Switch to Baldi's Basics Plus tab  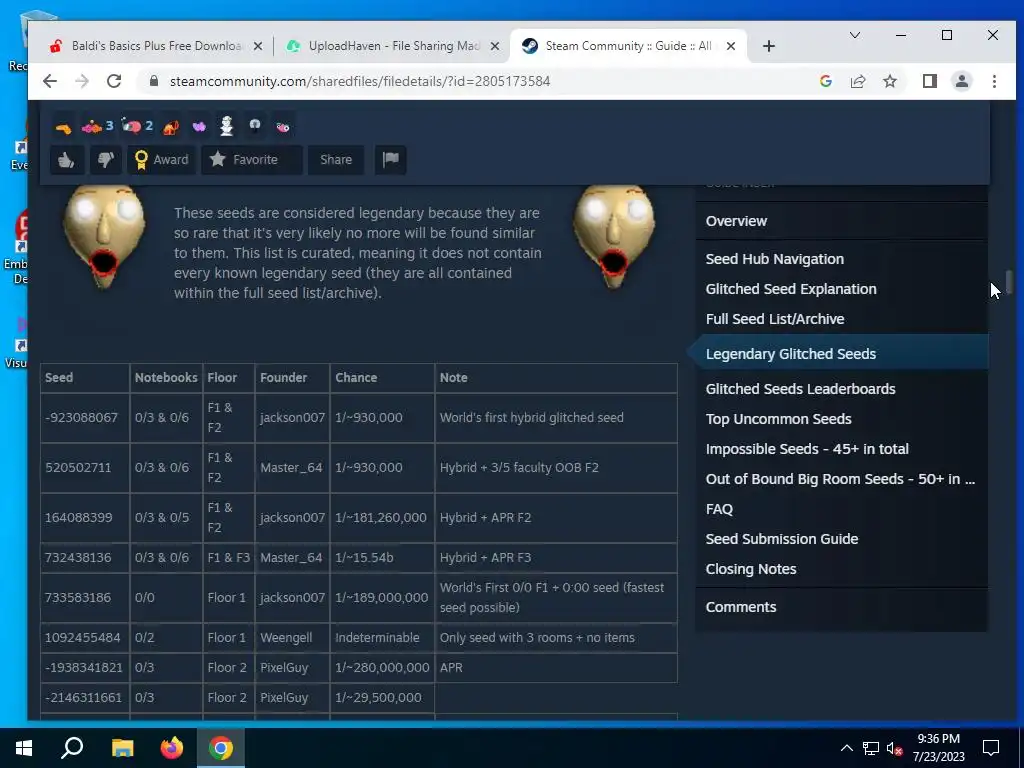155,46
